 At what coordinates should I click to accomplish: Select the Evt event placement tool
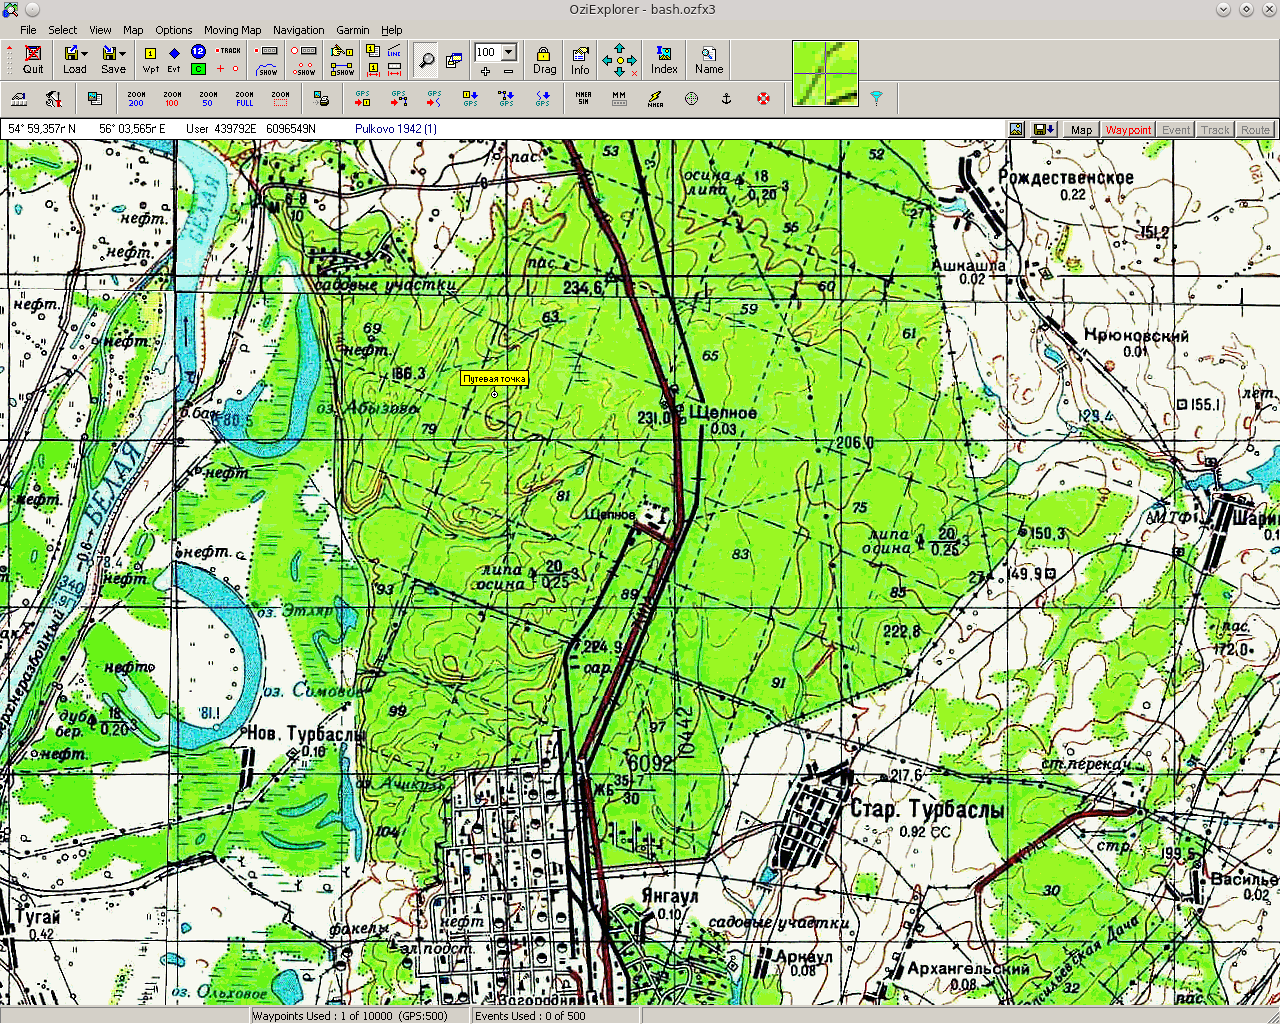[174, 60]
